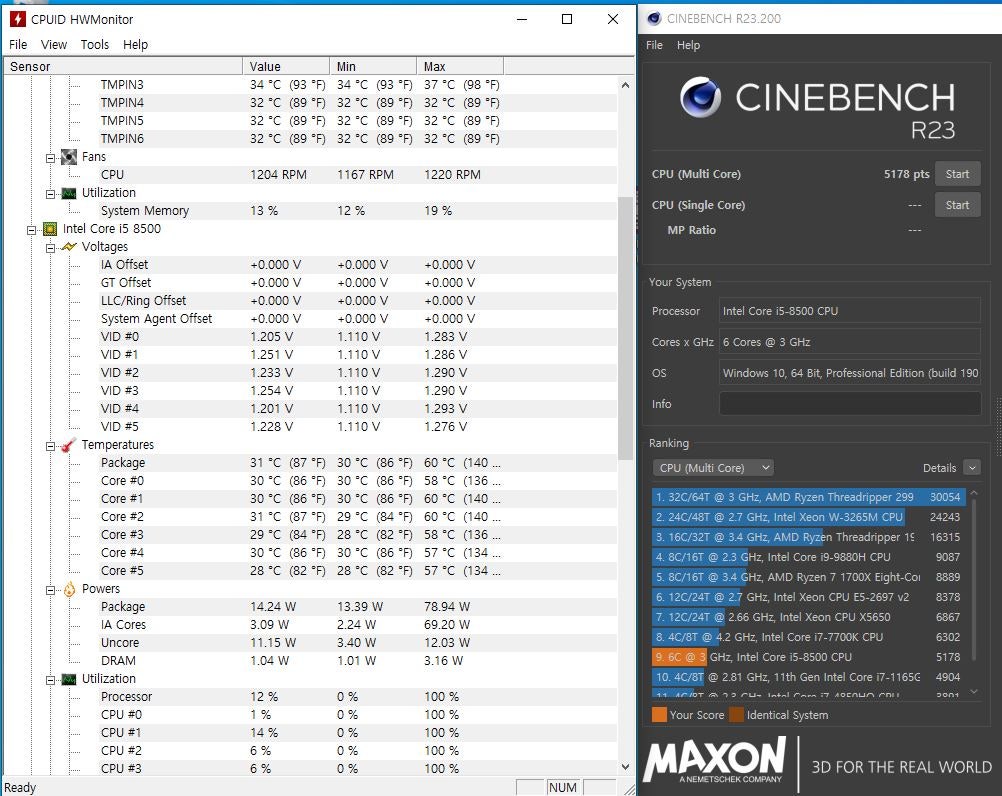The width and height of the screenshot is (1002, 796).
Task: Select the highlighted Intel Core i5-8500 ranking entry
Action: pyautogui.click(x=808, y=657)
